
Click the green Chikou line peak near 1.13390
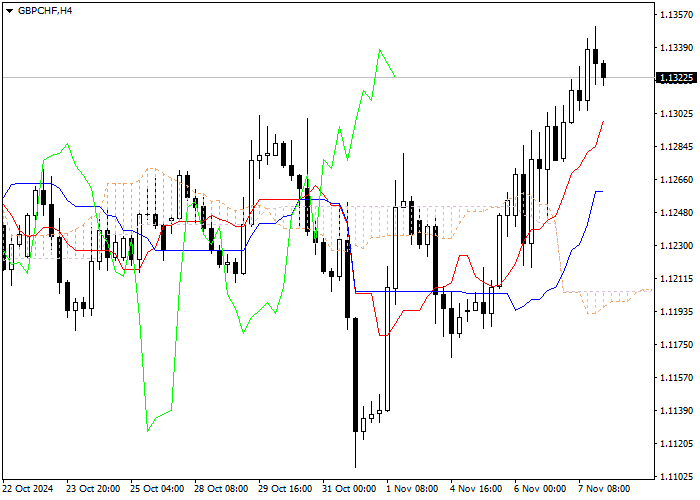pyautogui.click(x=380, y=50)
